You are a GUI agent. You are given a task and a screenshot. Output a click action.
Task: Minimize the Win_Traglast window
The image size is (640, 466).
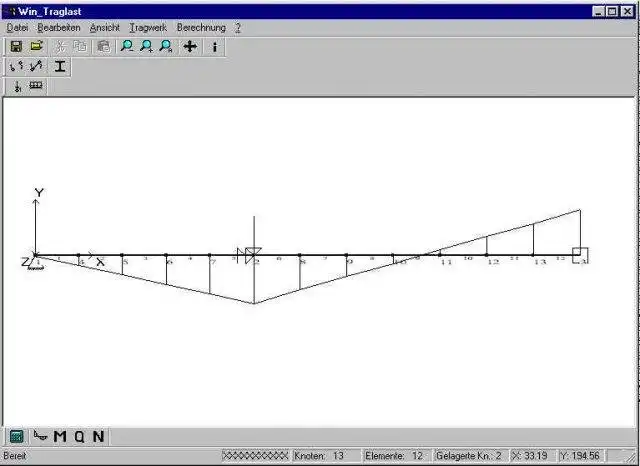598,11
